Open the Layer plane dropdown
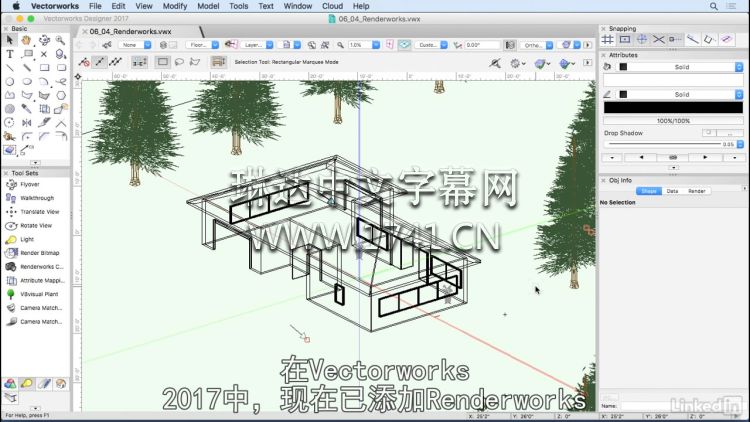Viewport: 750px width, 422px height. pyautogui.click(x=257, y=45)
